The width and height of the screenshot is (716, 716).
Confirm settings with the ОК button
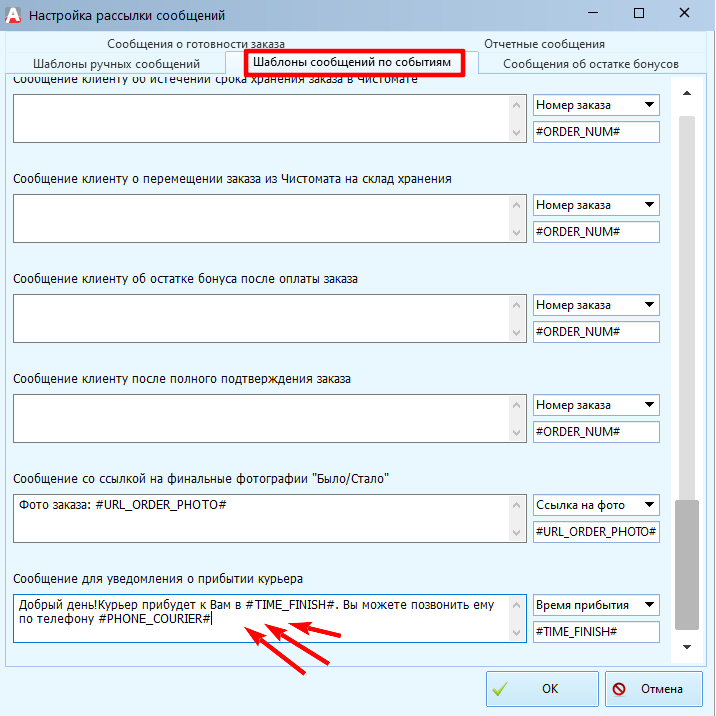(542, 689)
